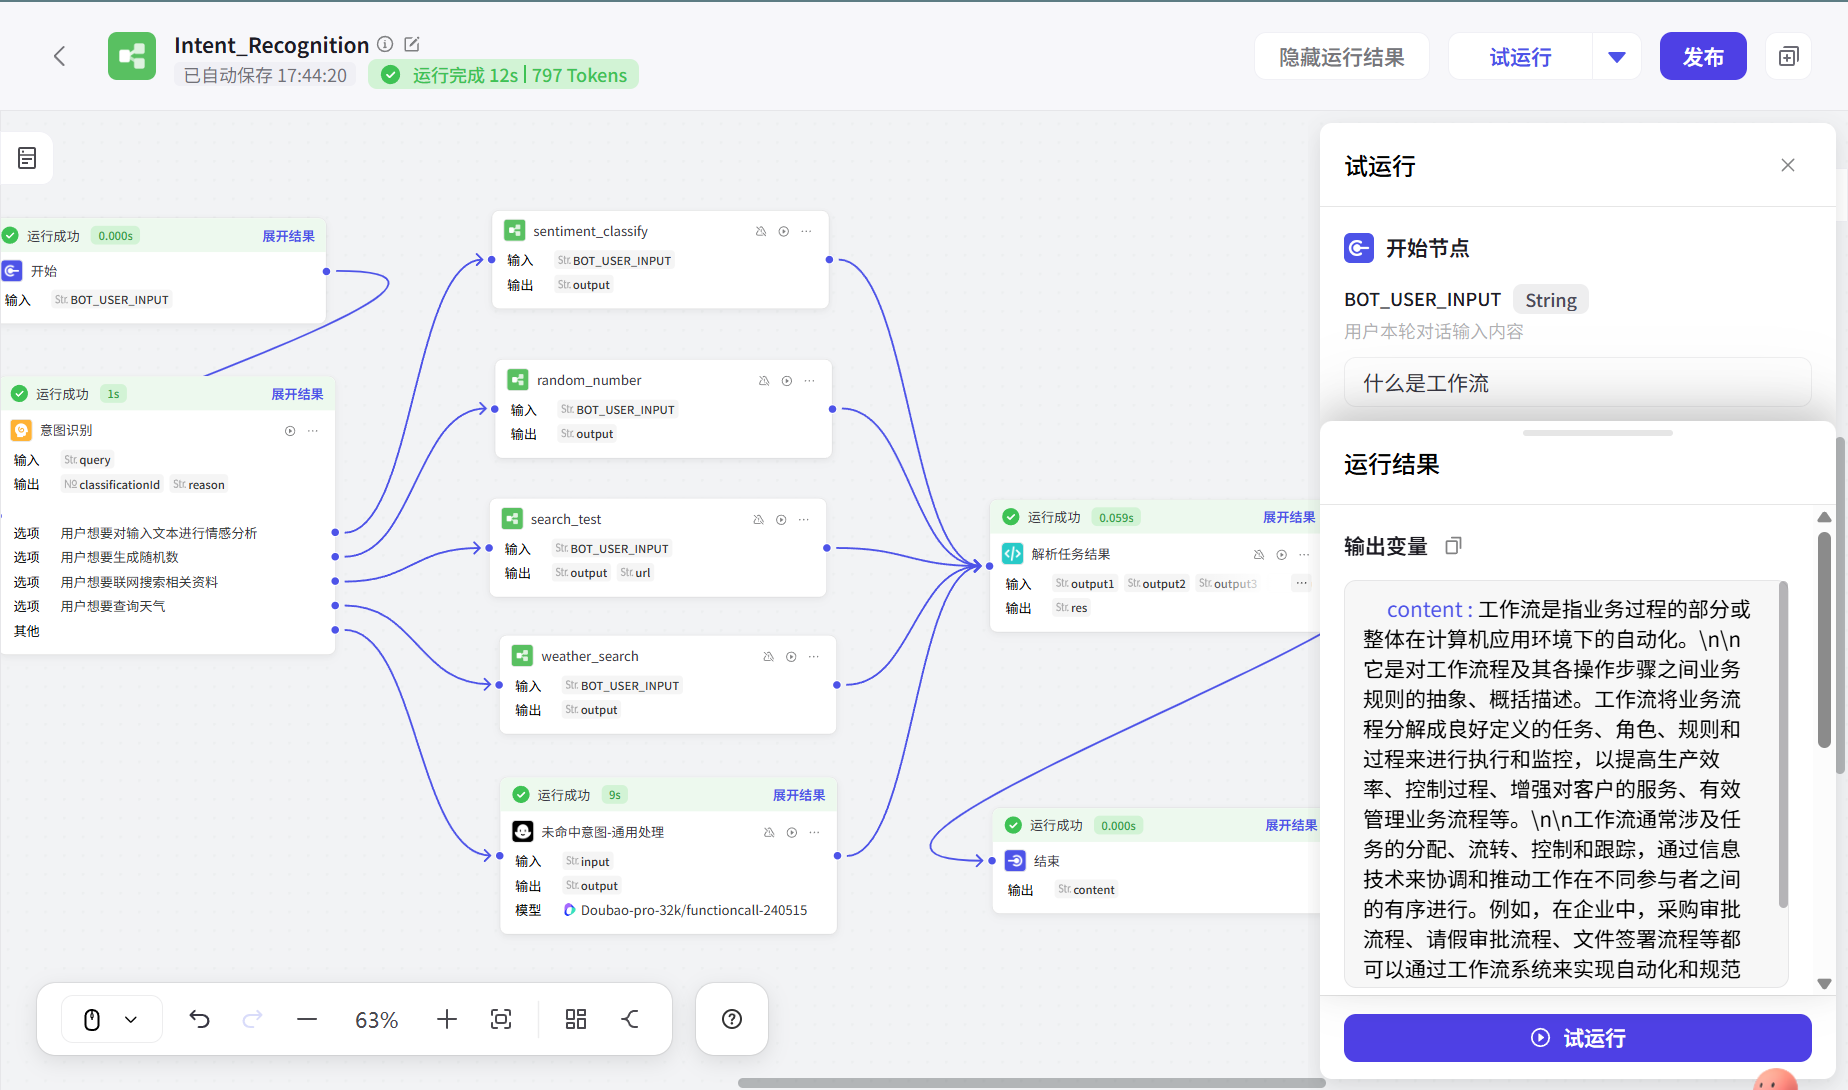Click the zoom in plus control
This screenshot has height=1090, width=1848.
(x=447, y=1019)
